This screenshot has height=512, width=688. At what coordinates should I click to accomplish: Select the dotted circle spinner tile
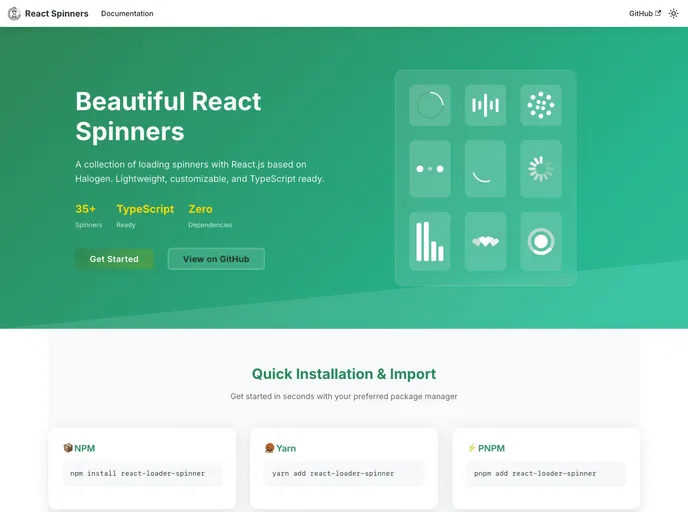point(541,105)
